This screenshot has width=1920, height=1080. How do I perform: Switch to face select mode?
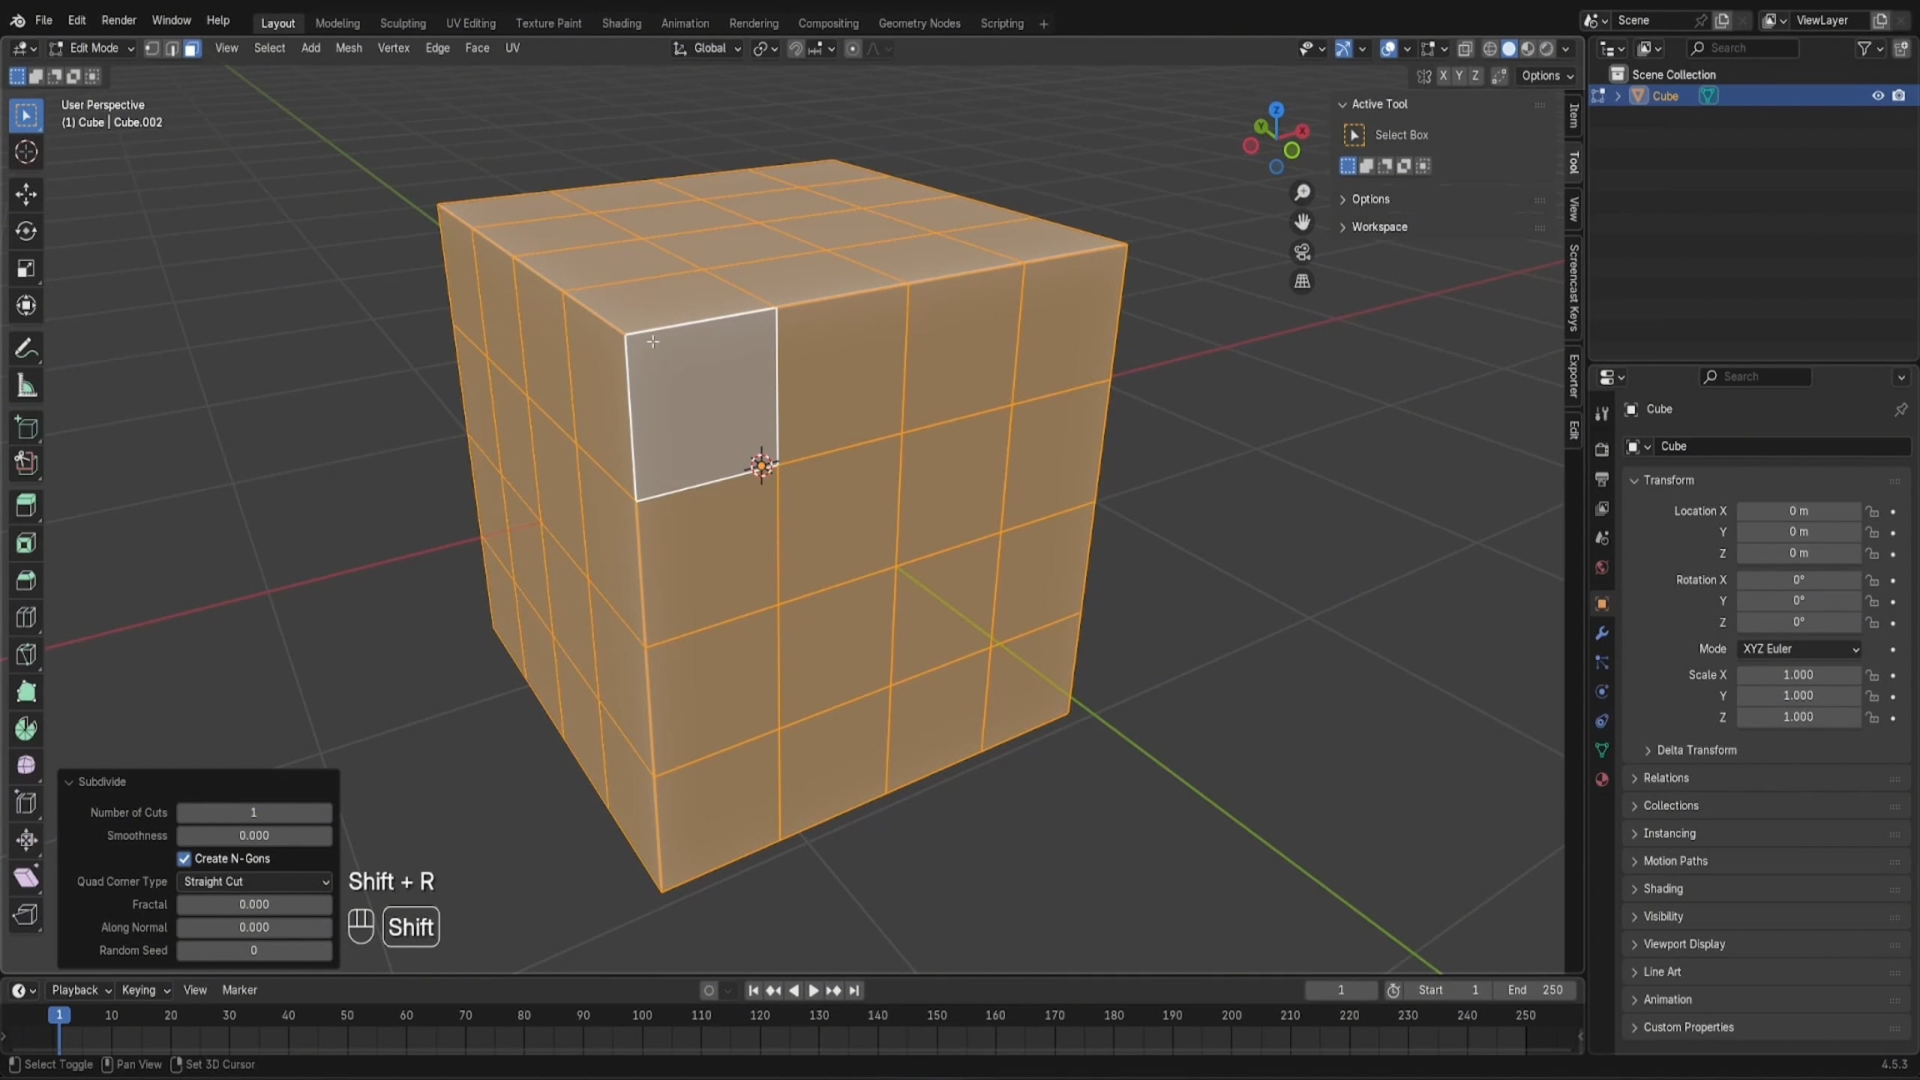pos(192,48)
